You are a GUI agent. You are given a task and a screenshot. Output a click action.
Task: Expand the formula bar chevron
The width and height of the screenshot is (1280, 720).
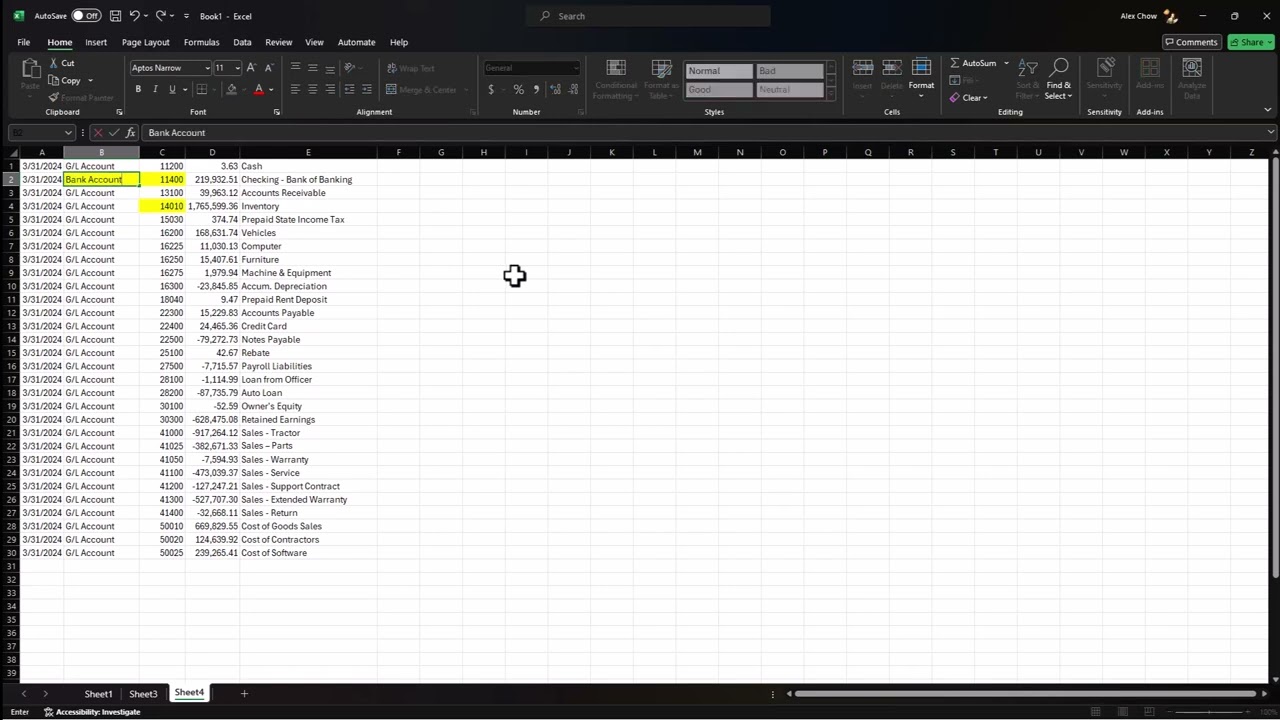pyautogui.click(x=1271, y=132)
